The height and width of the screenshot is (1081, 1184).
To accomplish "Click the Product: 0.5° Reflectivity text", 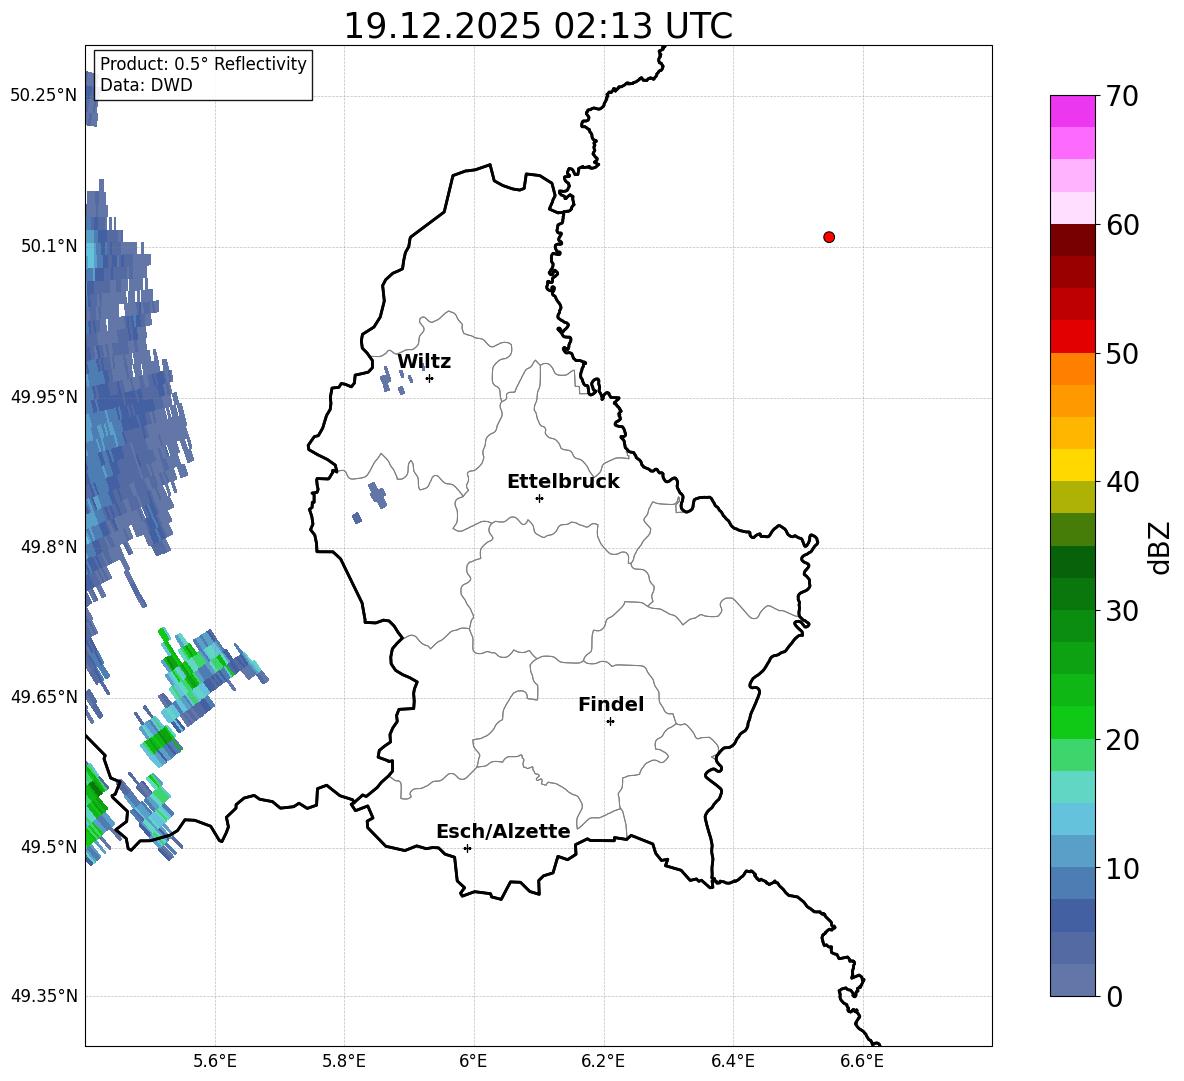I will (x=203, y=64).
